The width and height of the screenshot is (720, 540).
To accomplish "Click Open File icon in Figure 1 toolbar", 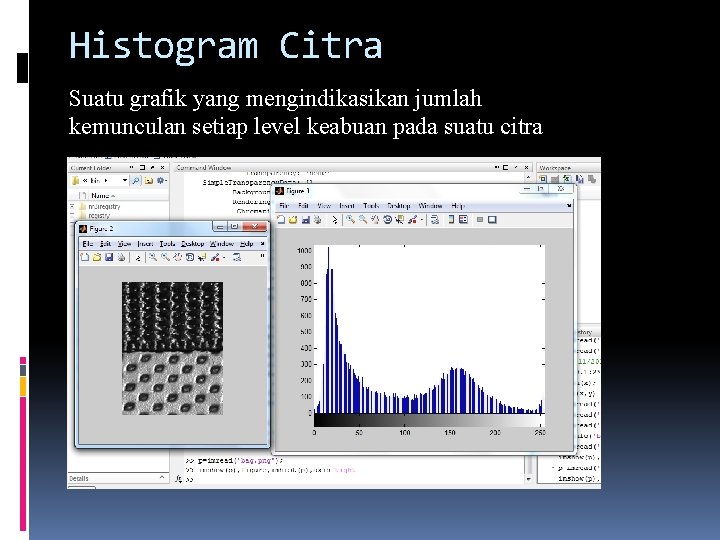I will click(x=293, y=220).
